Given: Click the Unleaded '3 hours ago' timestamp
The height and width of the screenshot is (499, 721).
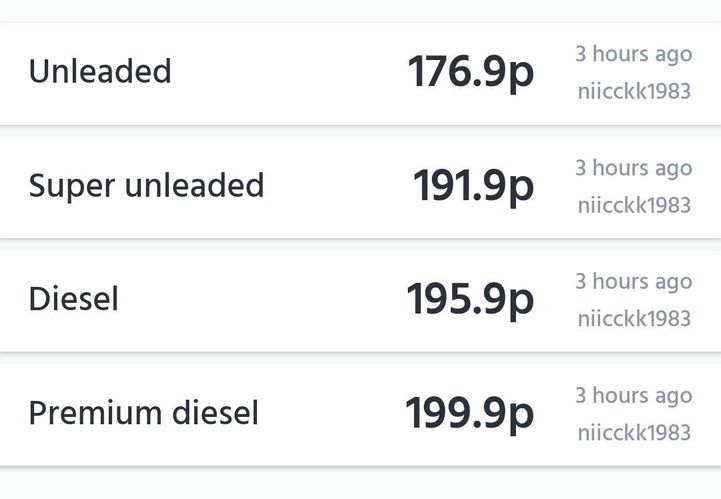Looking at the screenshot, I should click(x=634, y=54).
